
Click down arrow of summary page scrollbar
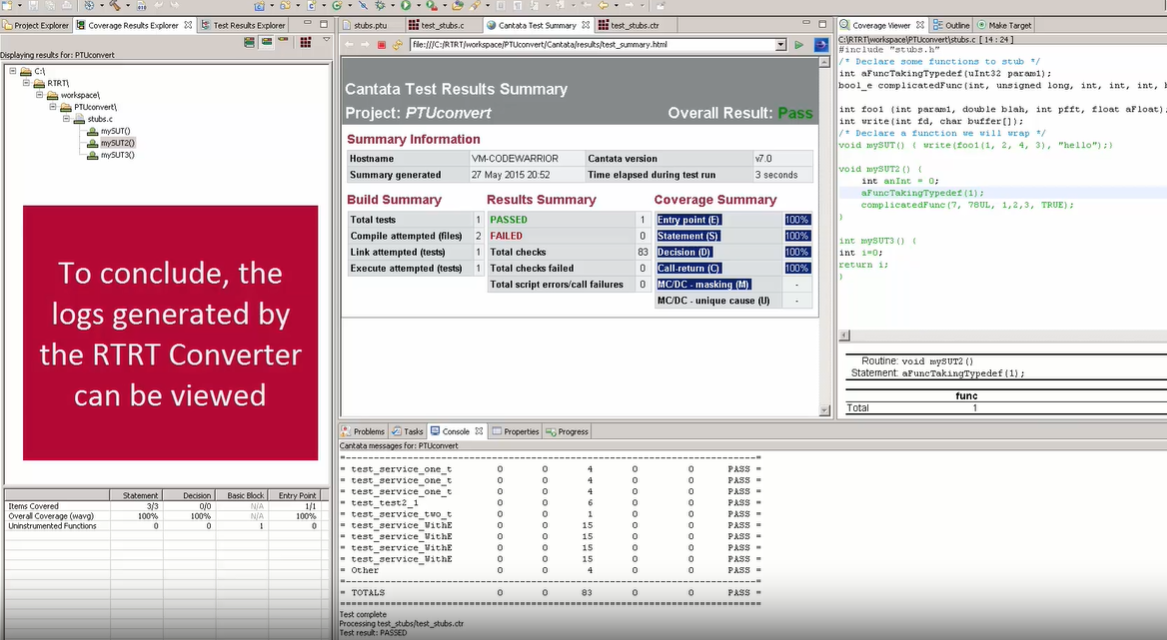824,410
